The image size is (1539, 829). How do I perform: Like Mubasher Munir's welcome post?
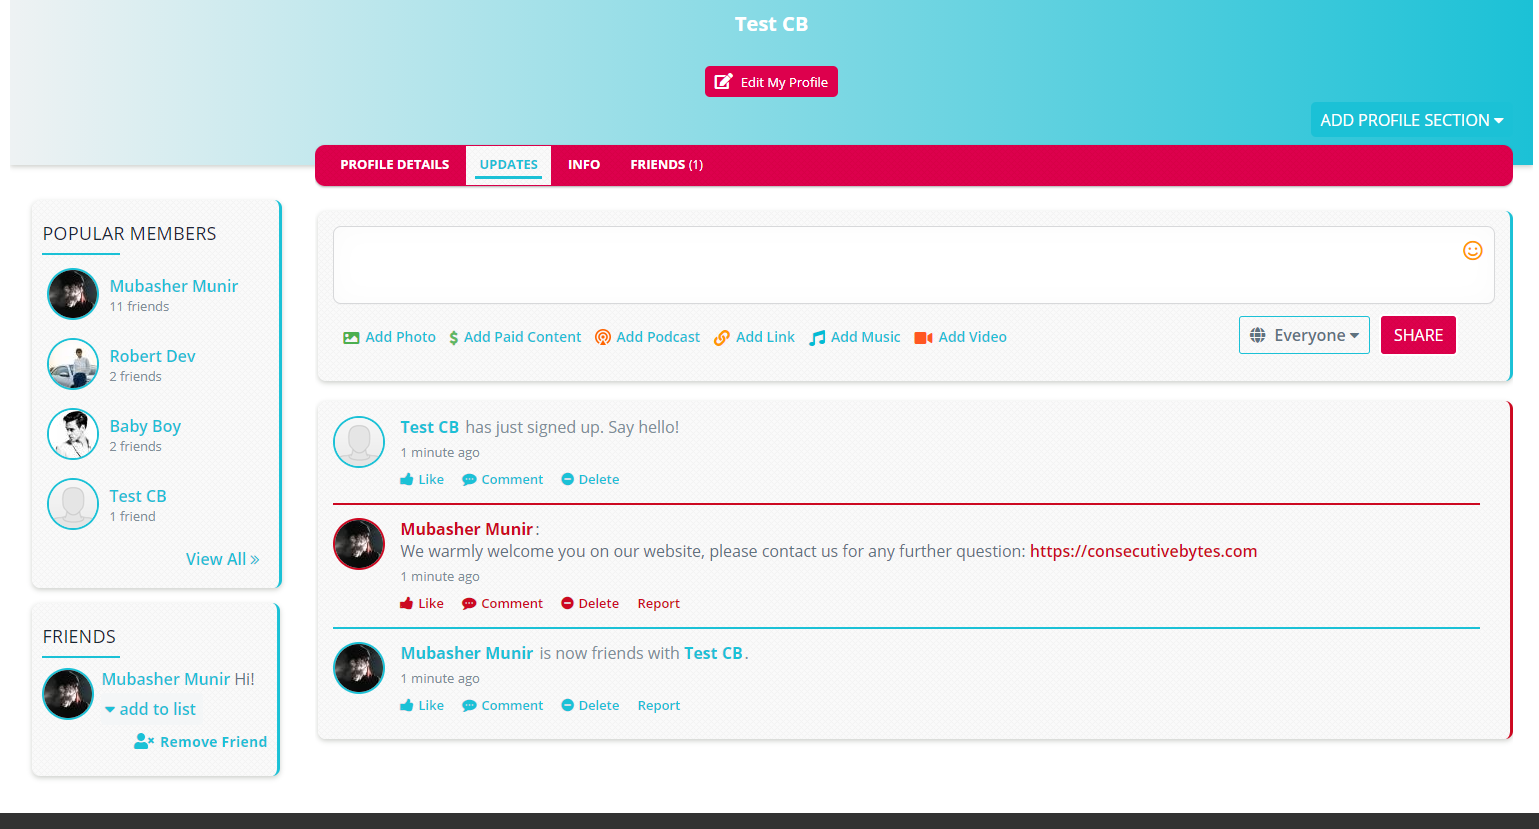422,604
